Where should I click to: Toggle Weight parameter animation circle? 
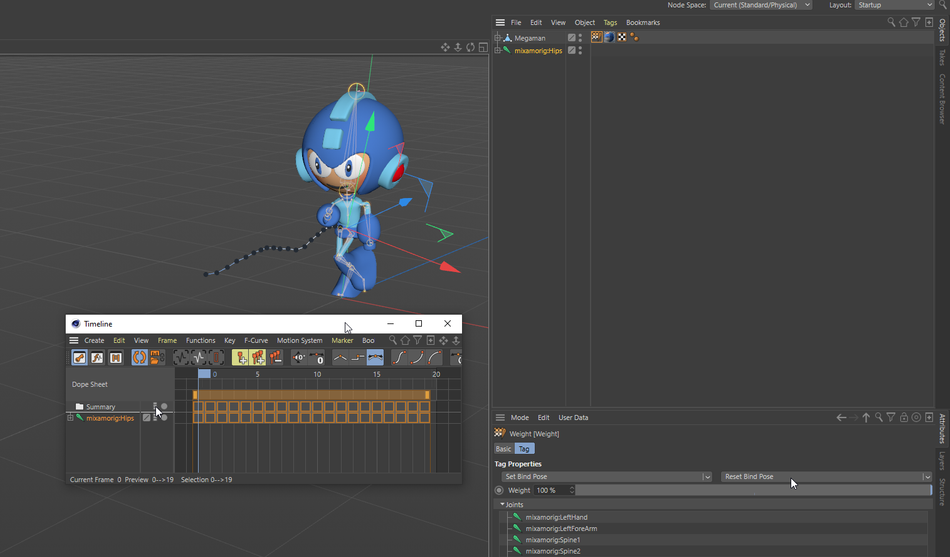click(499, 490)
